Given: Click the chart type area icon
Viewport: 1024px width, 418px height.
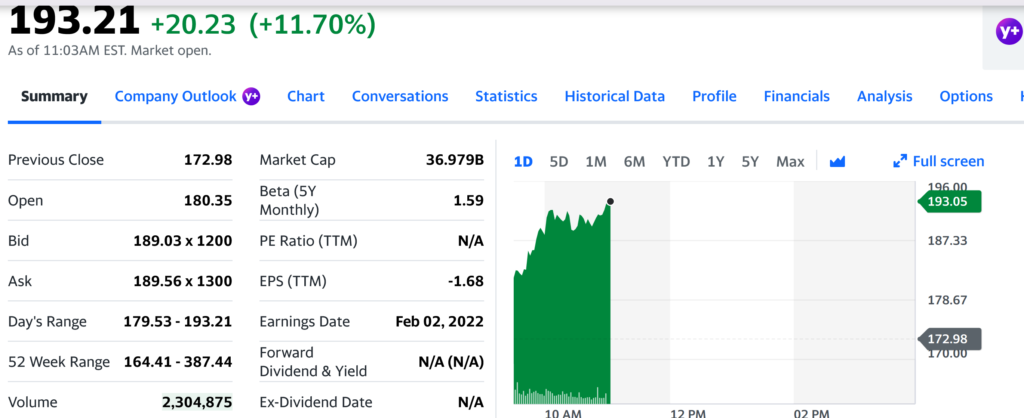Looking at the screenshot, I should pos(838,161).
